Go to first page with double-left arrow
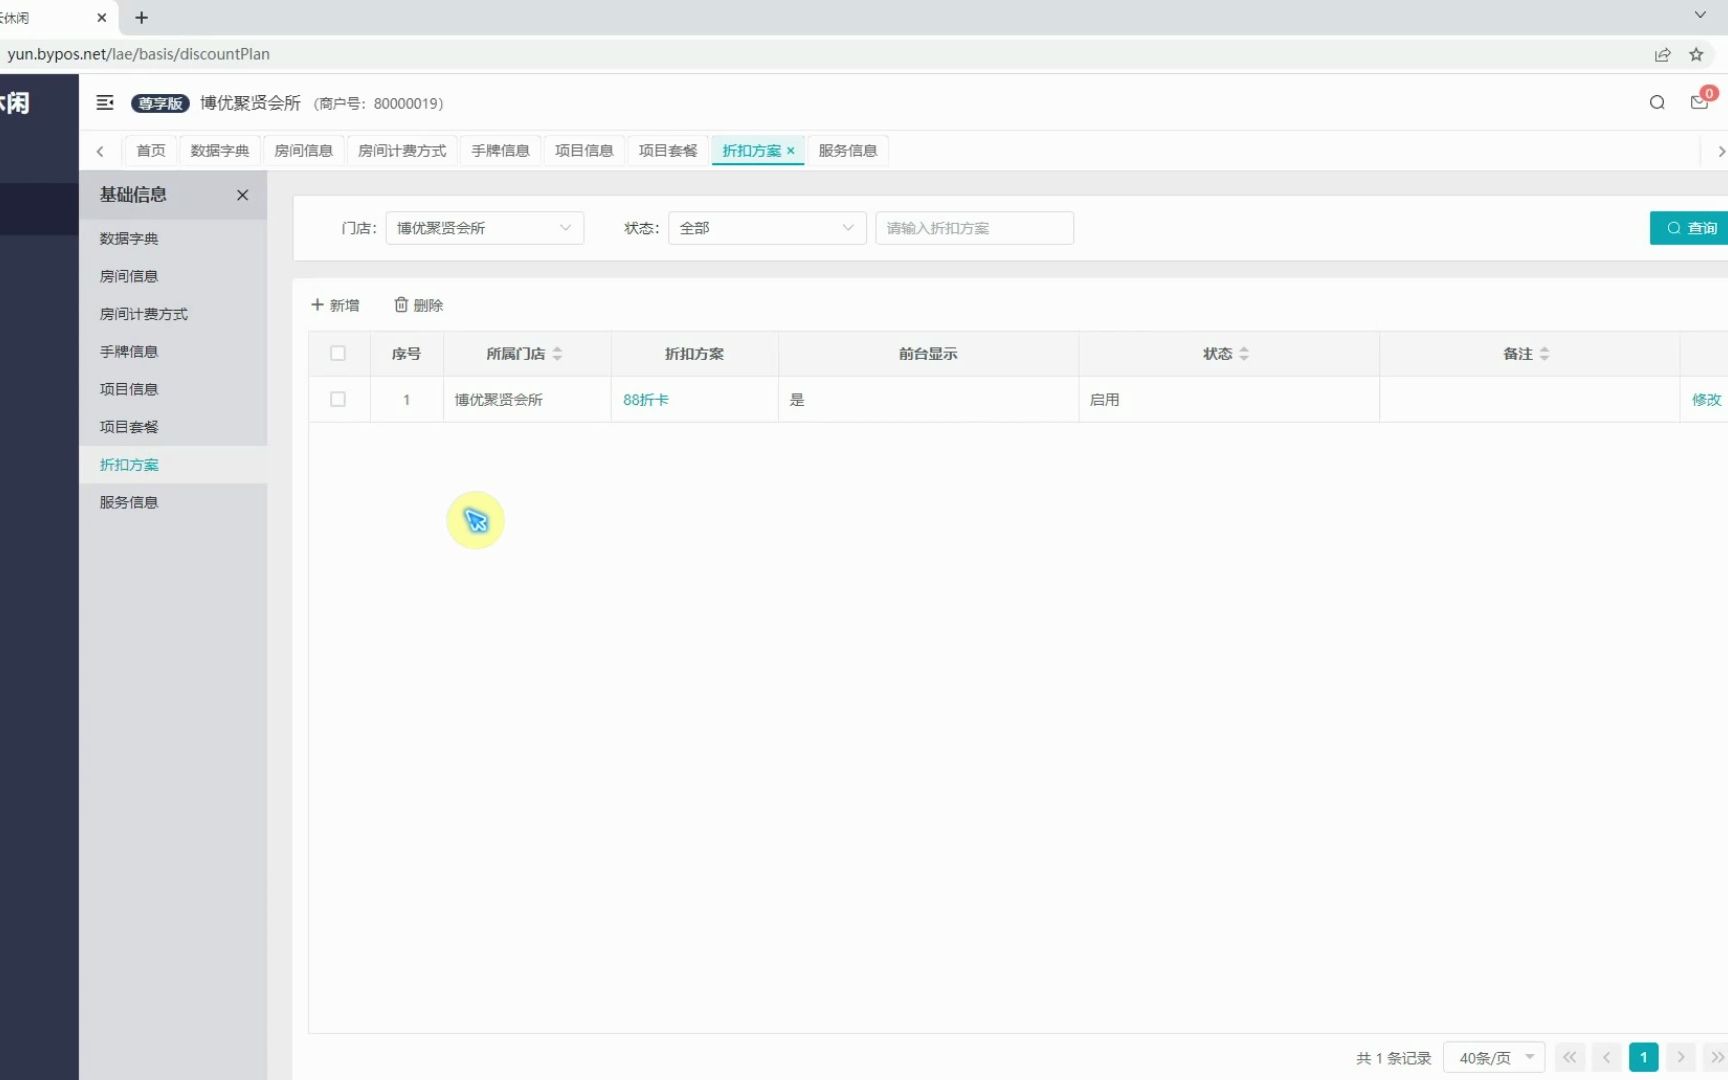The height and width of the screenshot is (1080, 1728). point(1570,1057)
